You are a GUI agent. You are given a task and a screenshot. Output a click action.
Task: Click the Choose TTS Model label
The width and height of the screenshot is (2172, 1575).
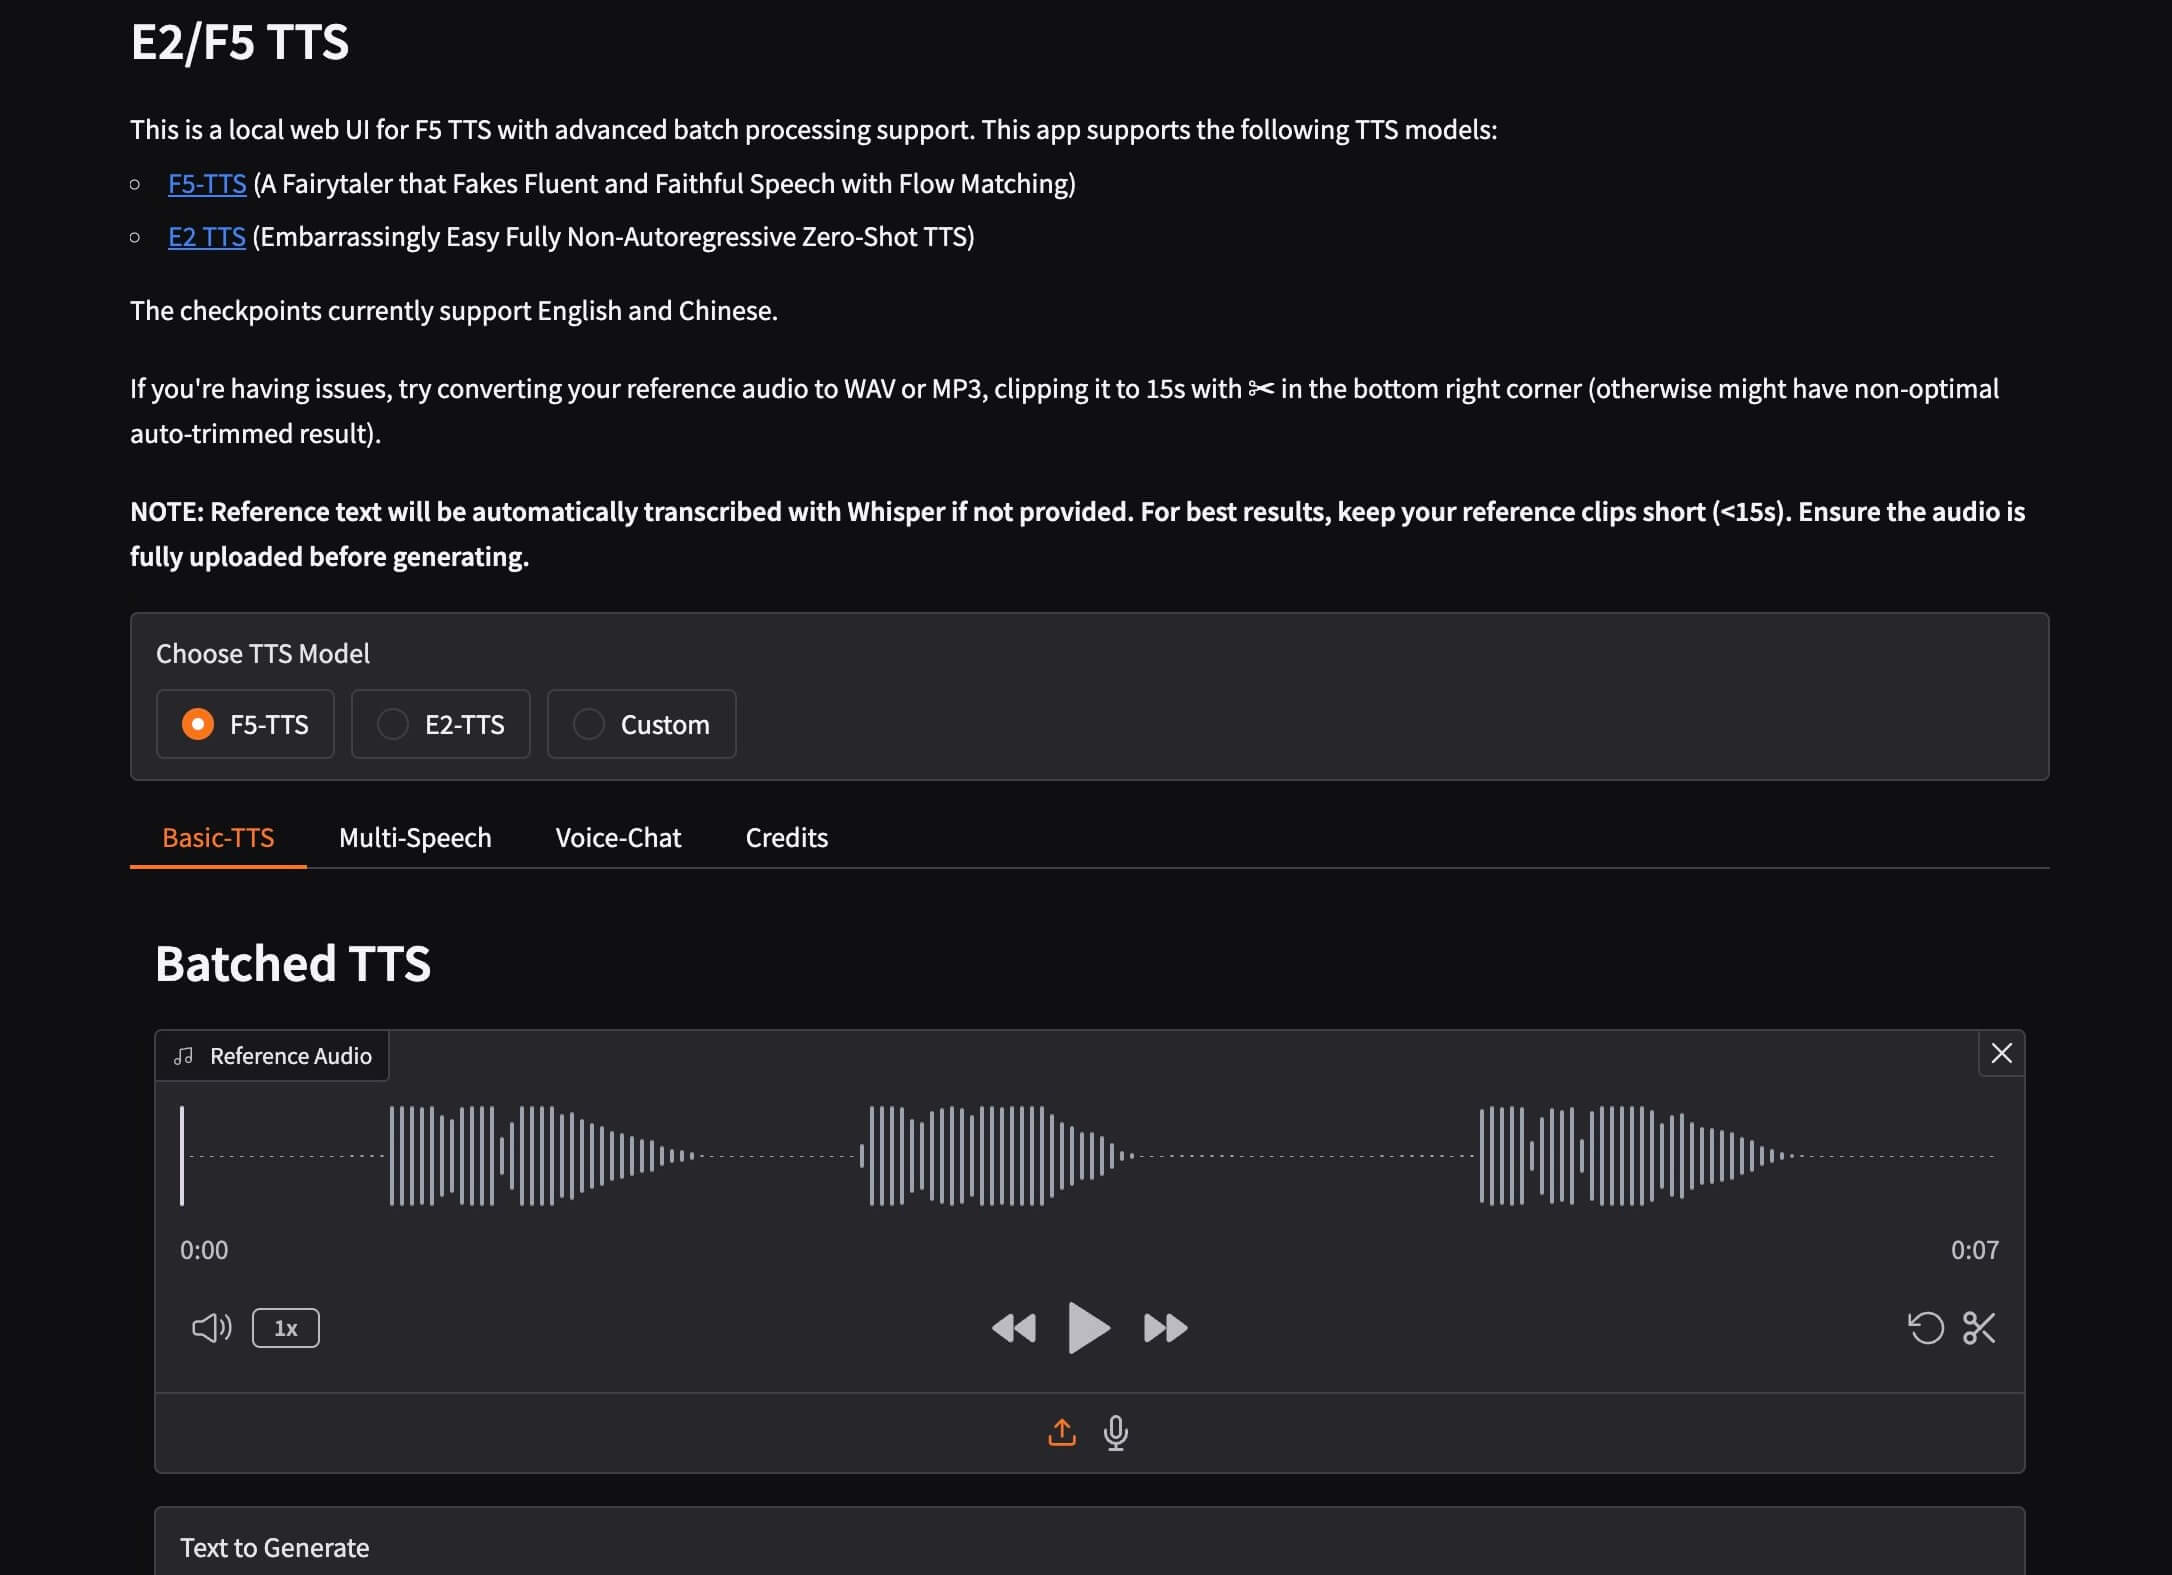[263, 654]
